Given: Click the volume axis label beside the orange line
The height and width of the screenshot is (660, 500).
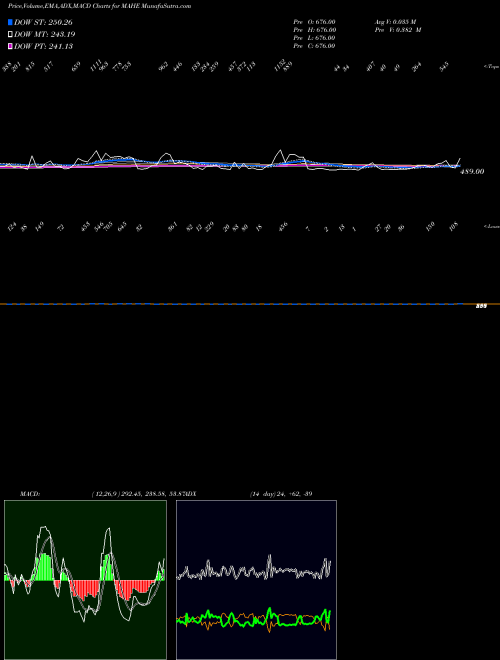Looking at the screenshot, I should (481, 306).
